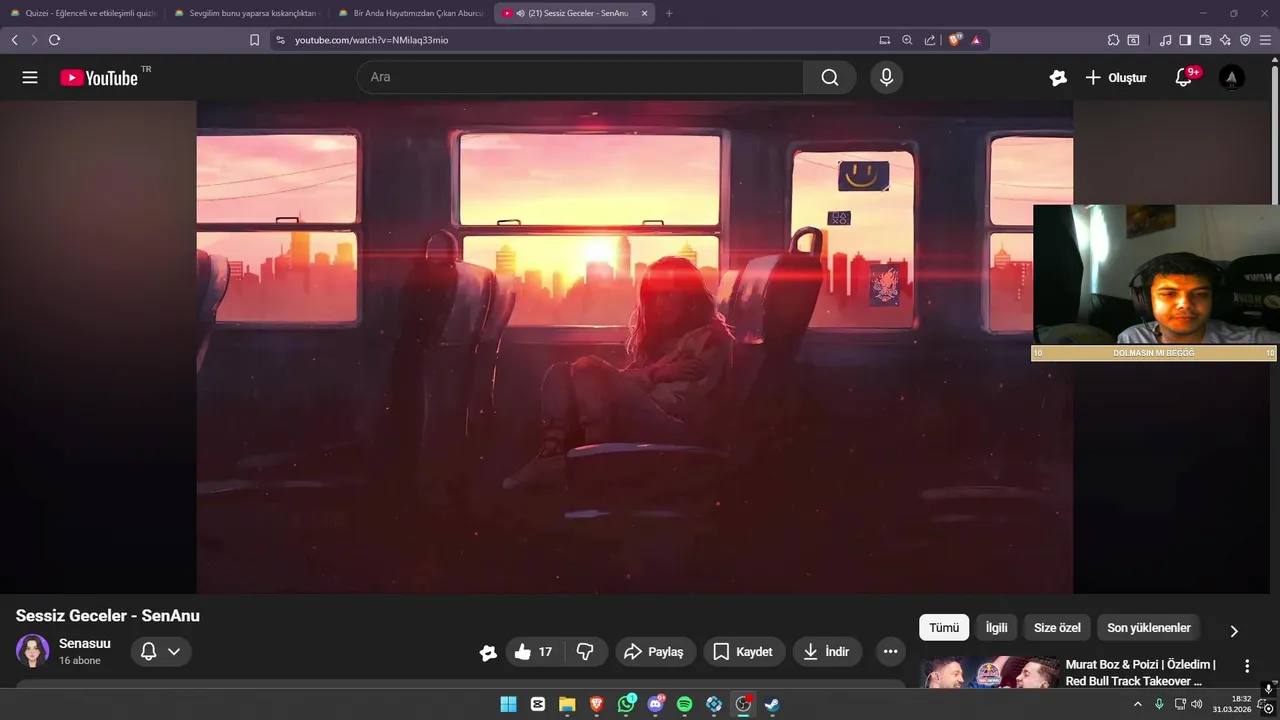Open Steam from the taskbar
The height and width of the screenshot is (720, 1280).
coord(772,704)
